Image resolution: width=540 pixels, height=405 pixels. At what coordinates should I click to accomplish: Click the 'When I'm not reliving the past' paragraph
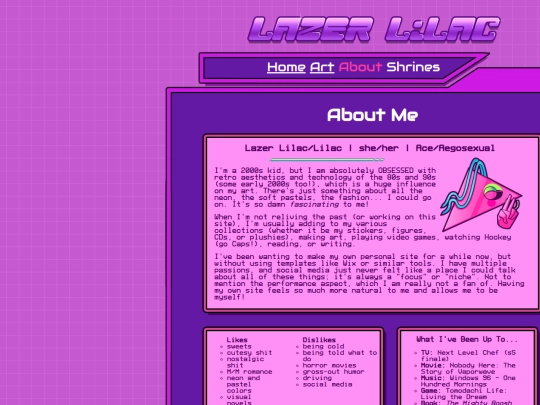pos(362,230)
